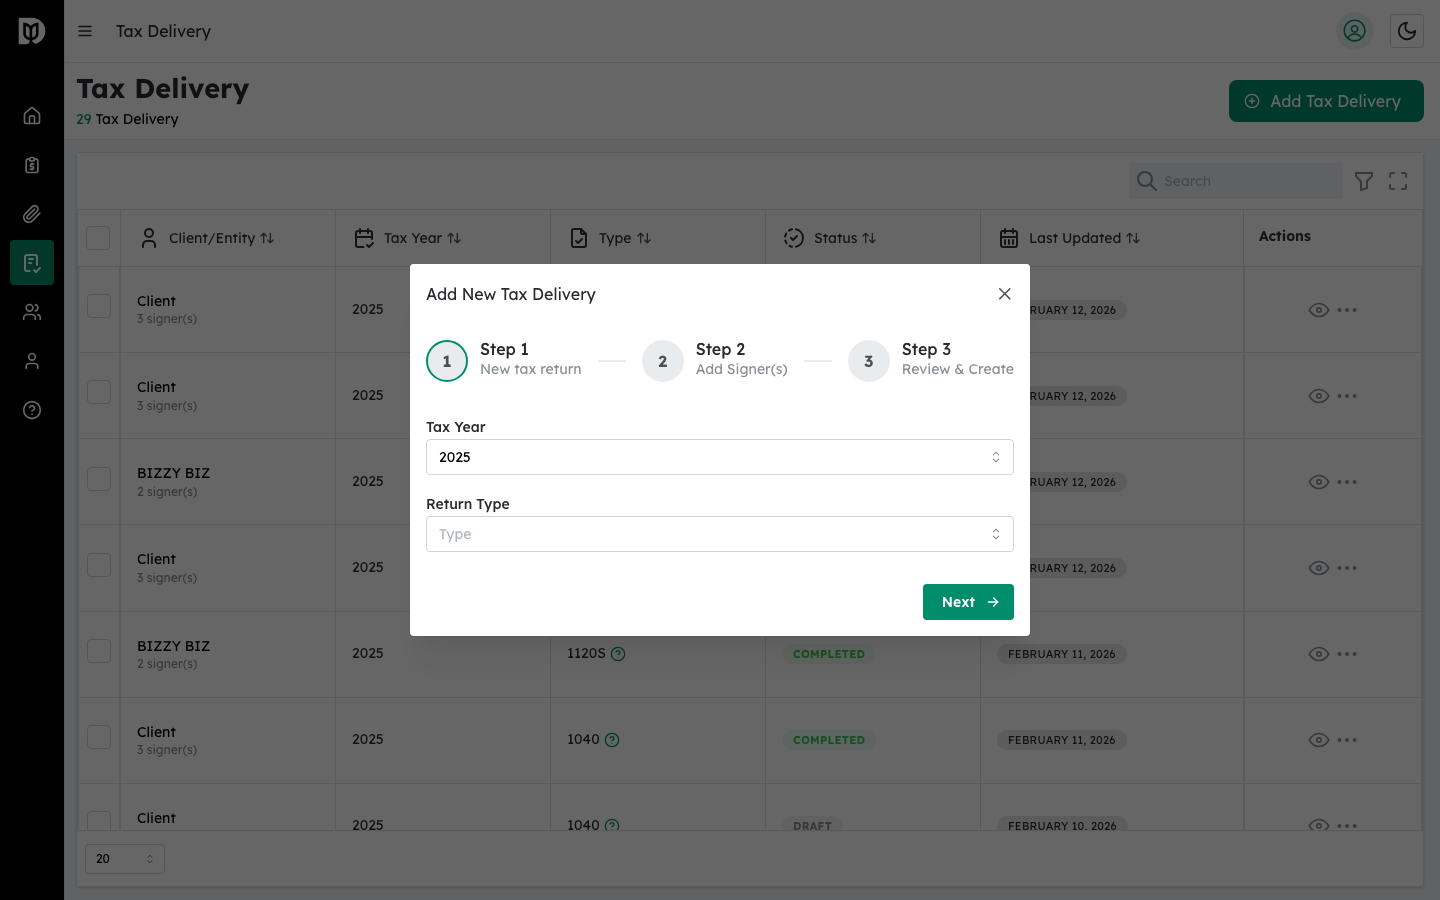Check the row checkbox for BIZZY BIZ
Image resolution: width=1440 pixels, height=900 pixels.
(98, 478)
